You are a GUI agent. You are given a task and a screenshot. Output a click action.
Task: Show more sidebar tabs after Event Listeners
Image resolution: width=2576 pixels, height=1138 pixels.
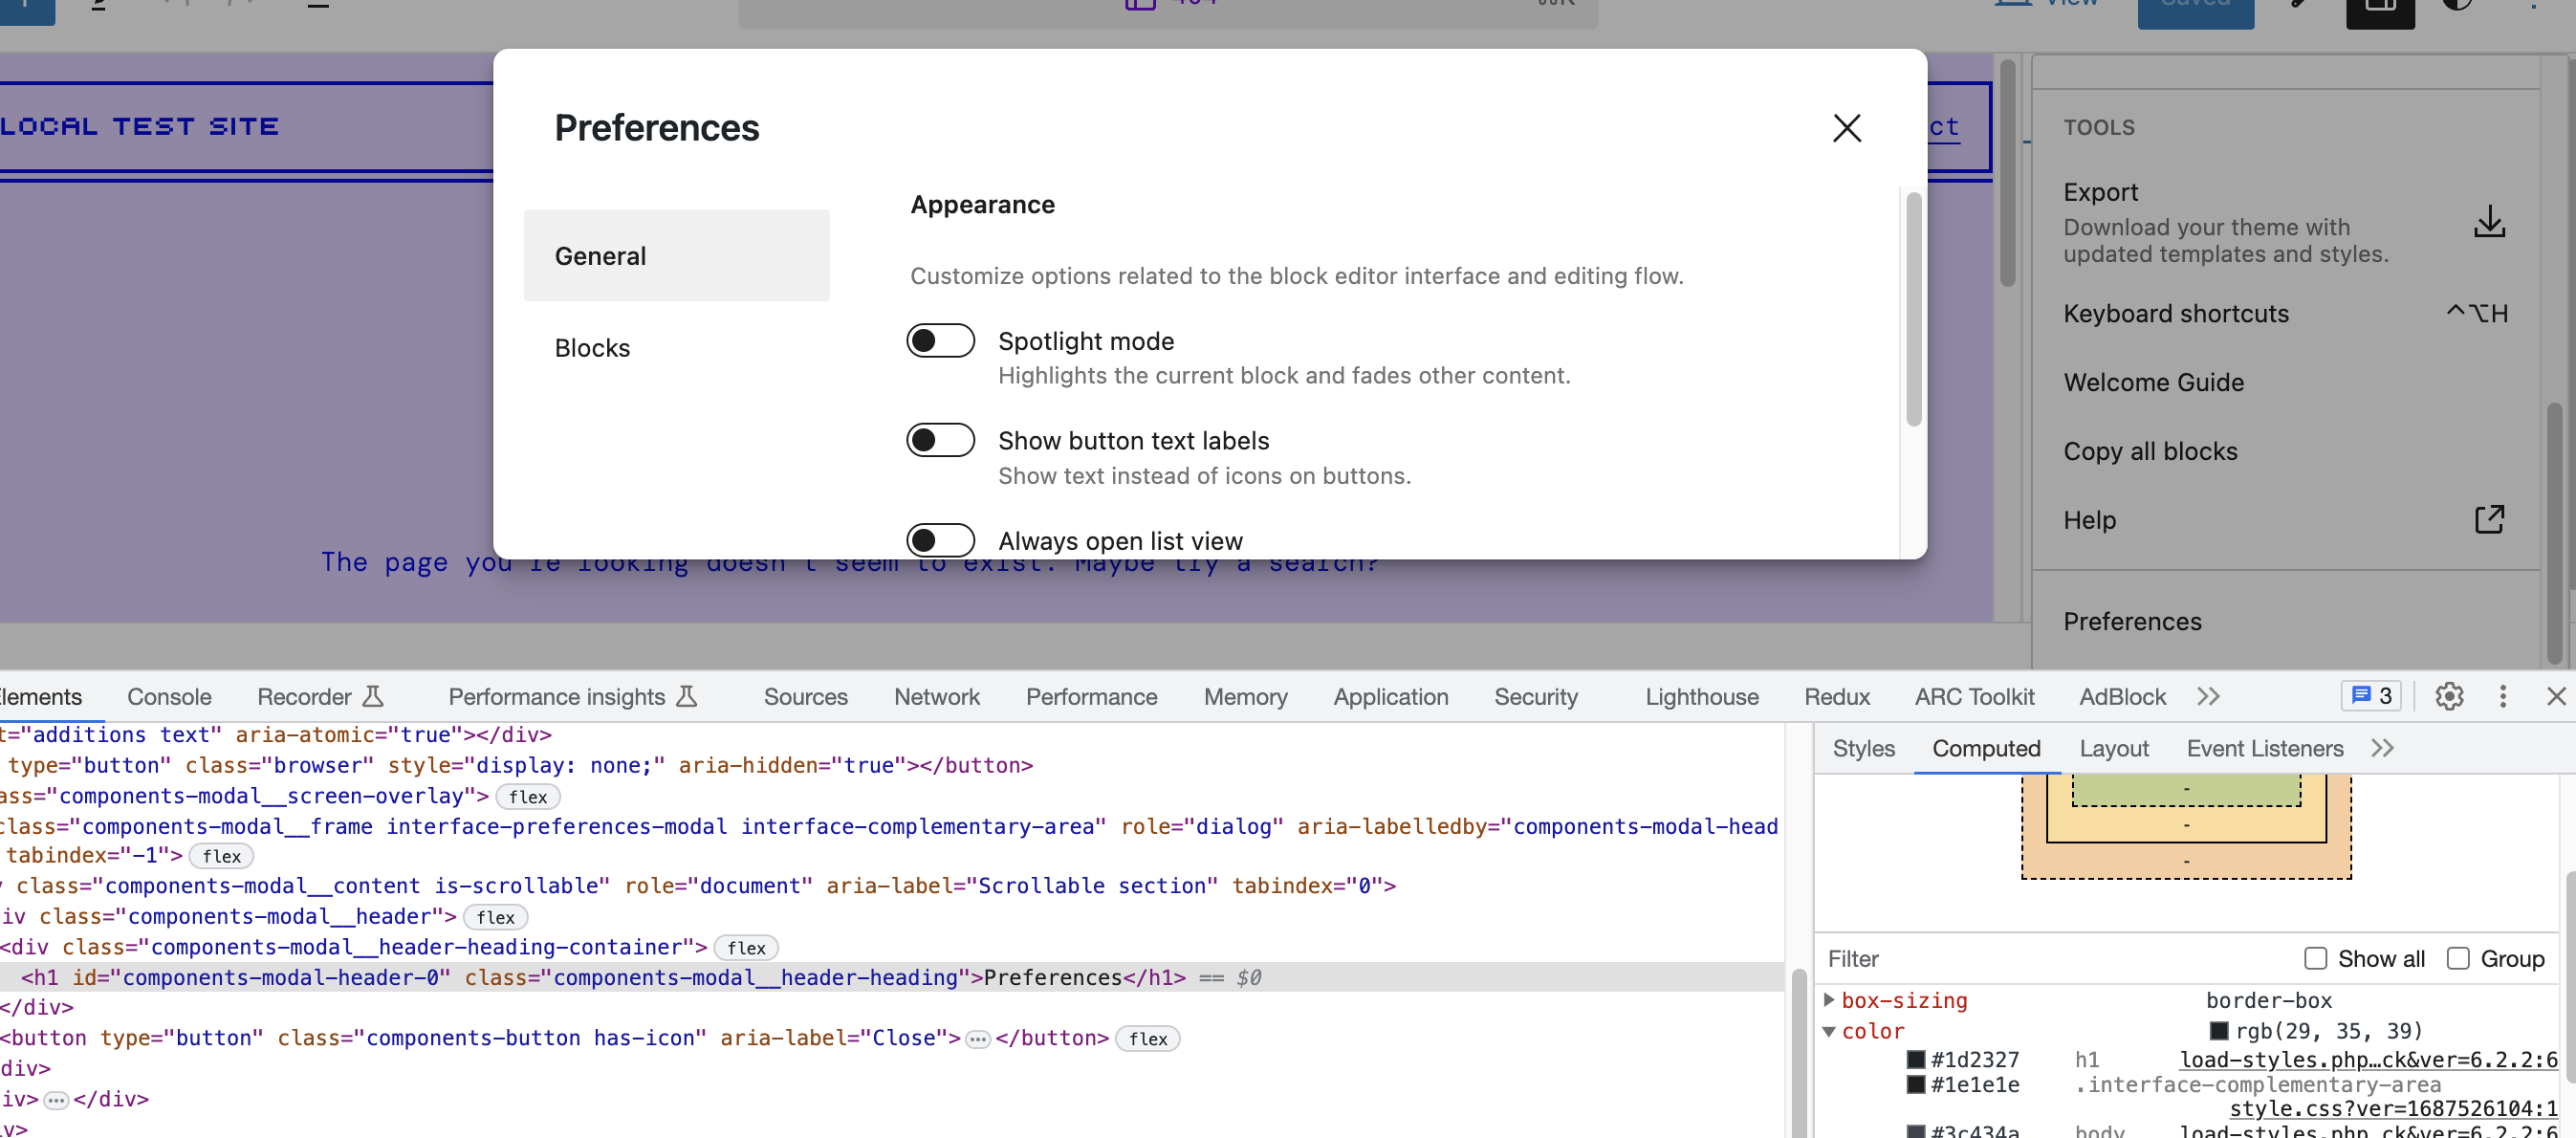pyautogui.click(x=2382, y=748)
